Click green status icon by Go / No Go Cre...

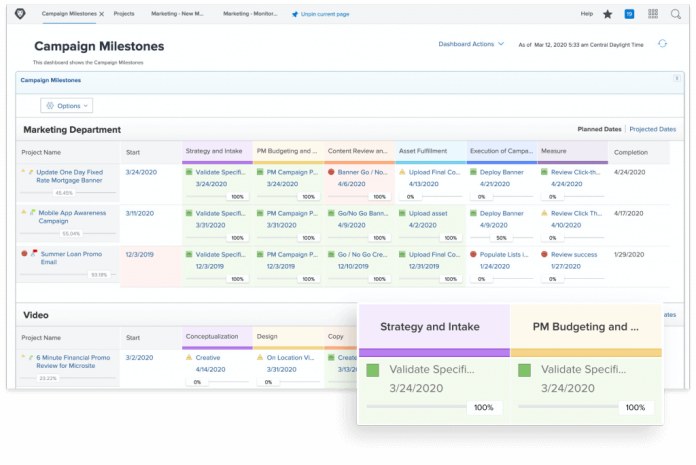331,254
